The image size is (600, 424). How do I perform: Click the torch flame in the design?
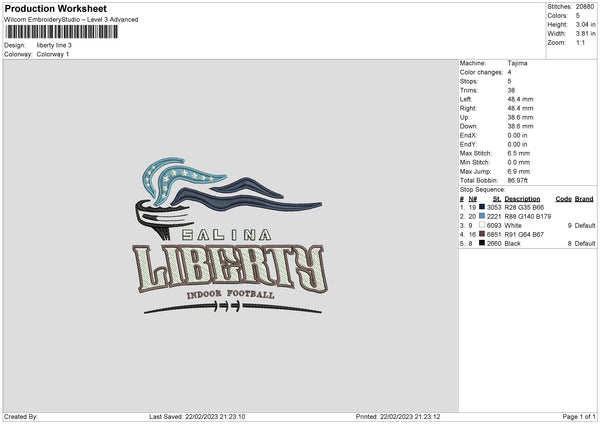pos(230,184)
